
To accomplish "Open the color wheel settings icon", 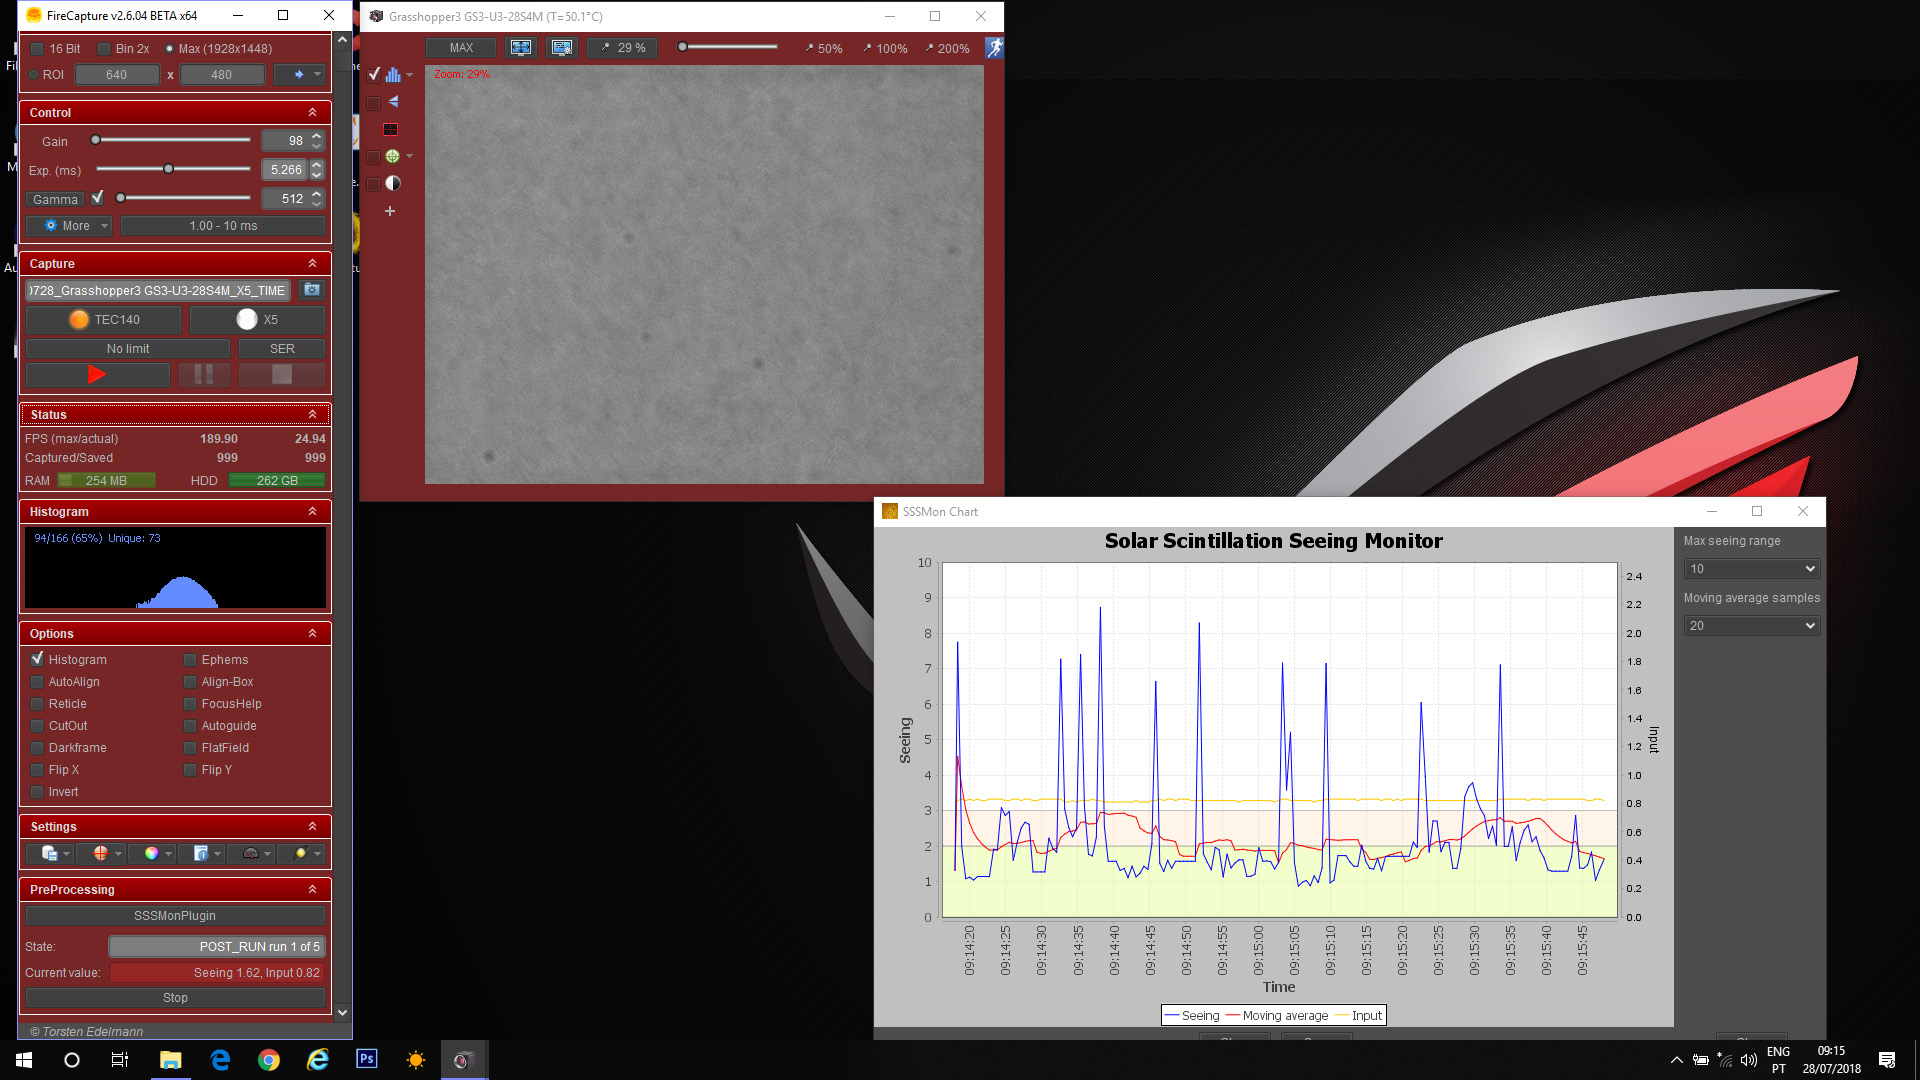I will [x=151, y=854].
